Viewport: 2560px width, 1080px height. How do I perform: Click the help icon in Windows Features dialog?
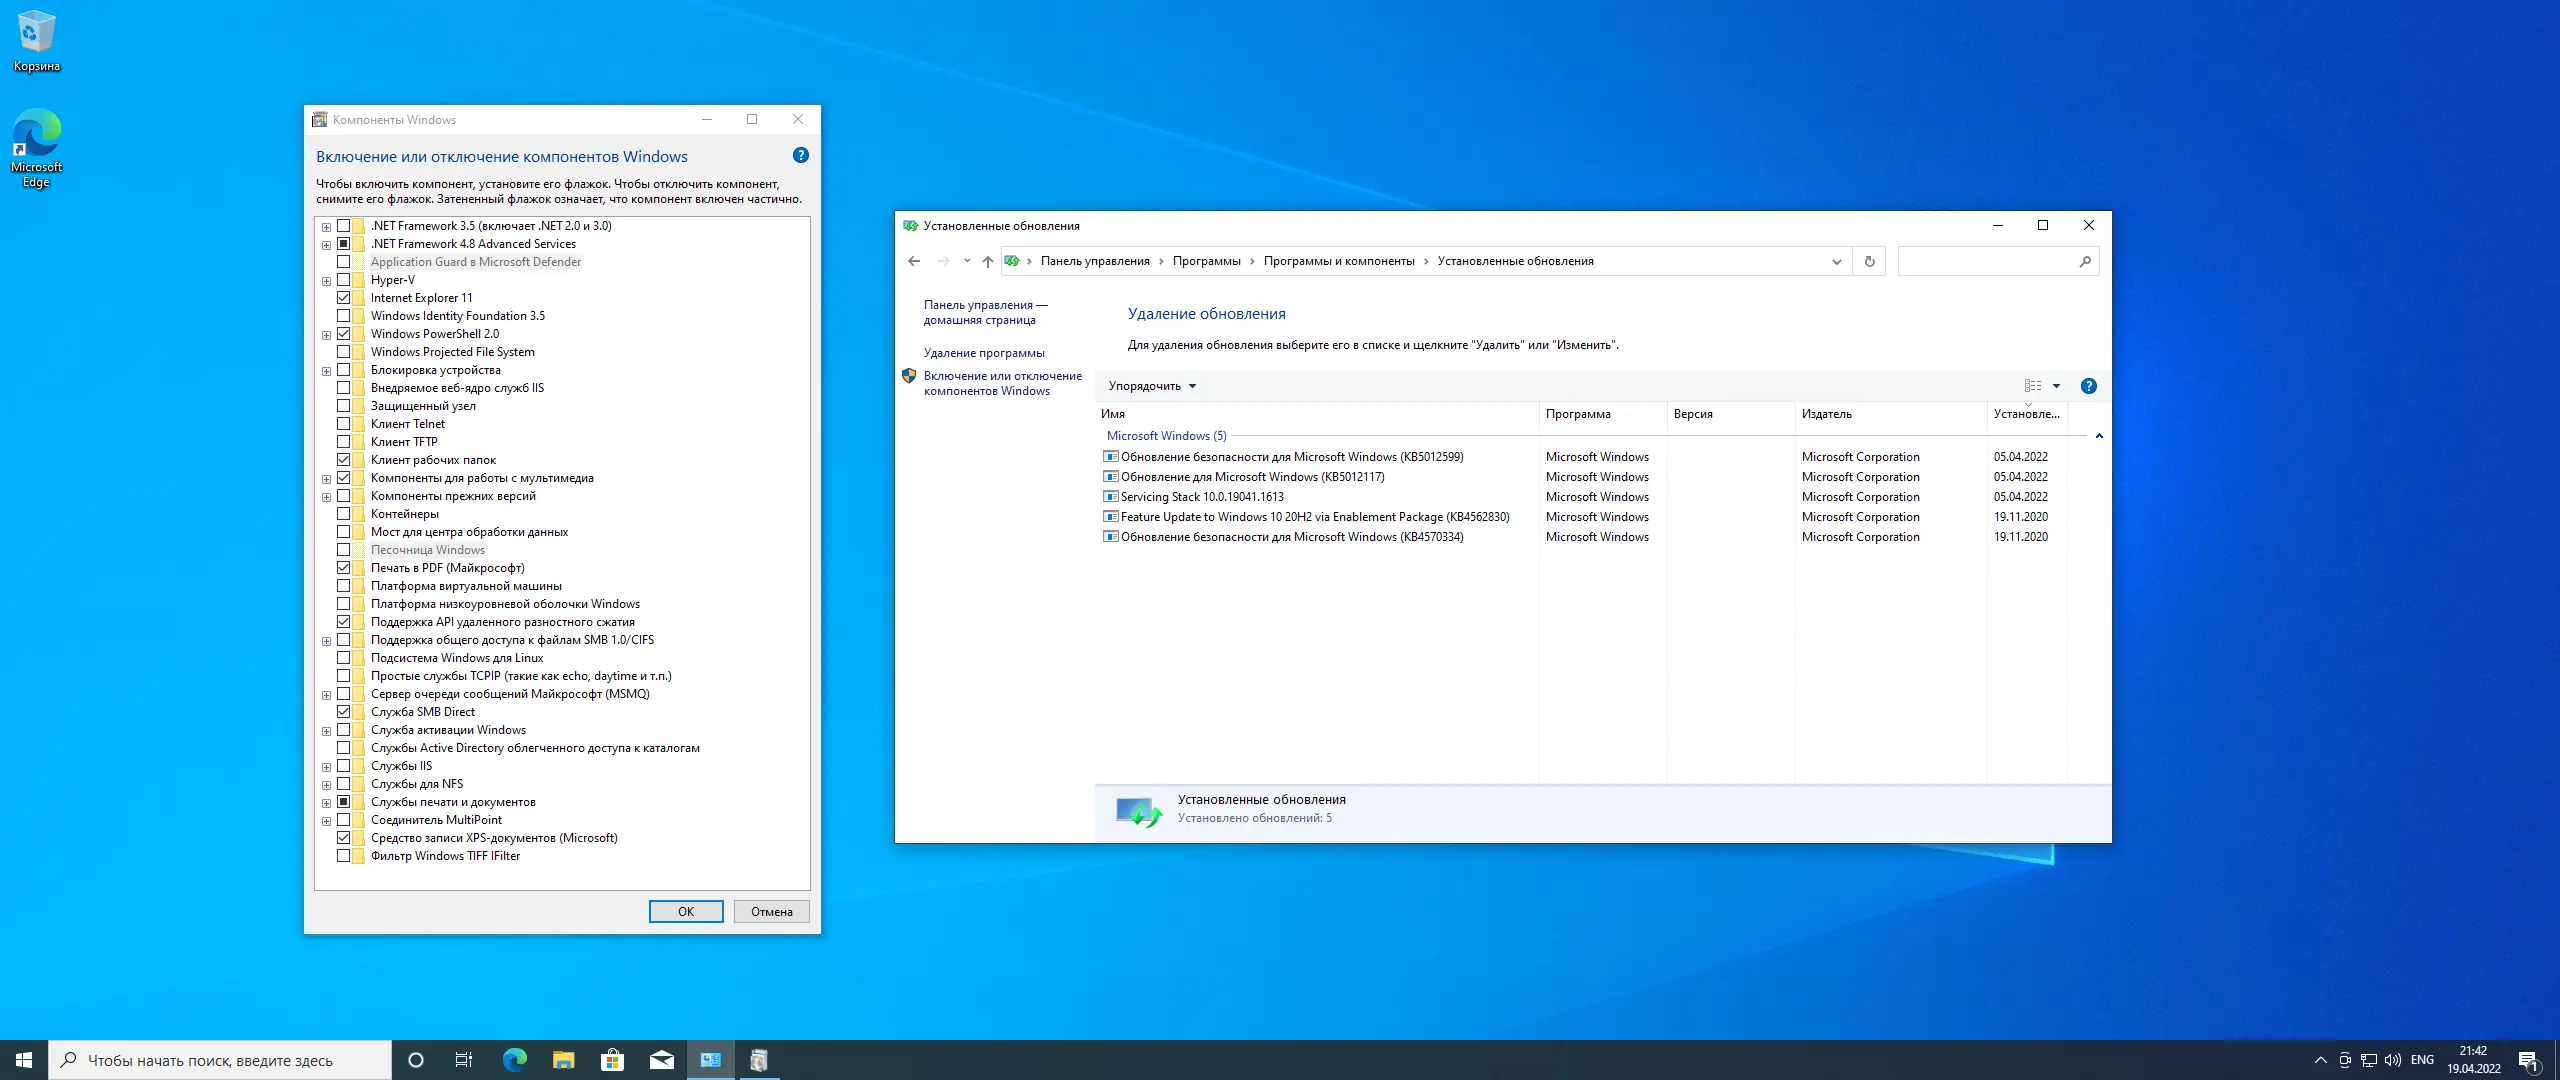click(x=800, y=155)
